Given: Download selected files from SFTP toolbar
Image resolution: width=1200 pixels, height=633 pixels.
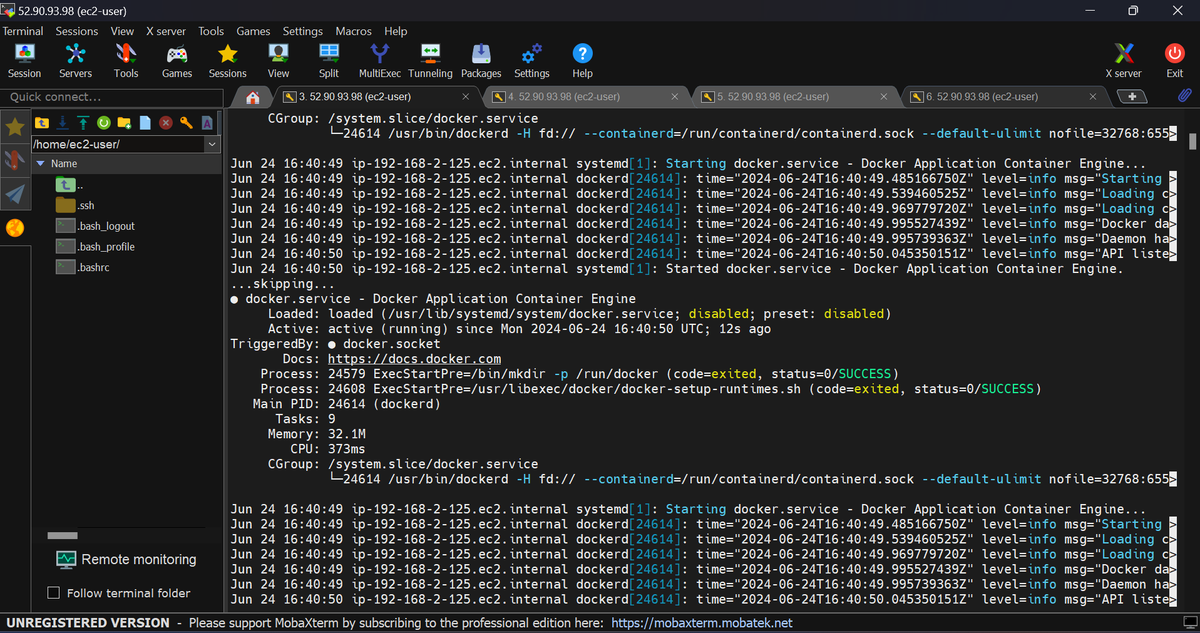Looking at the screenshot, I should coord(62,123).
